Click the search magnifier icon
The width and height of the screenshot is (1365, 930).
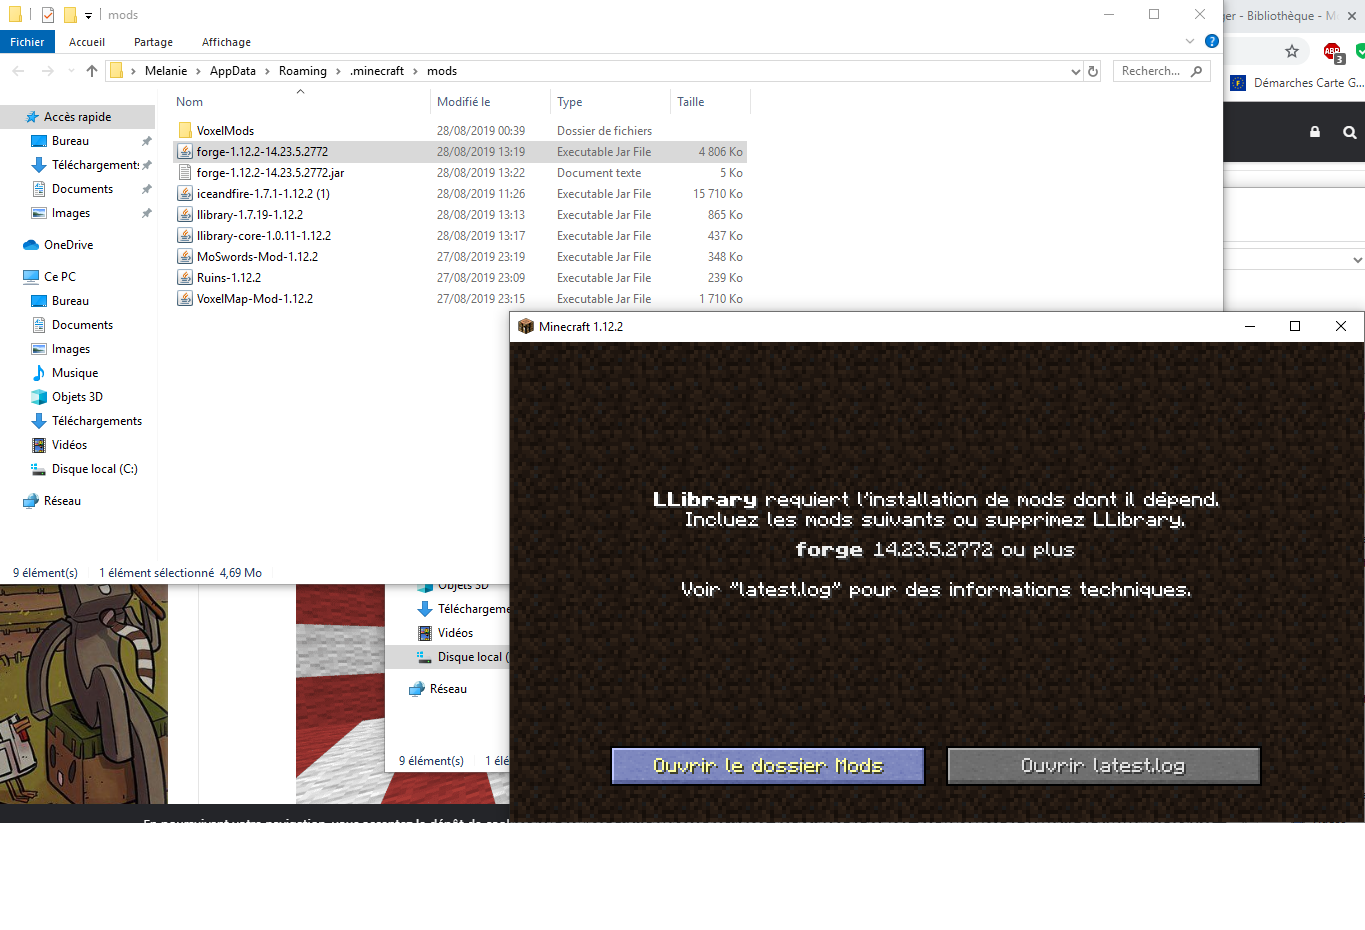tap(1197, 71)
